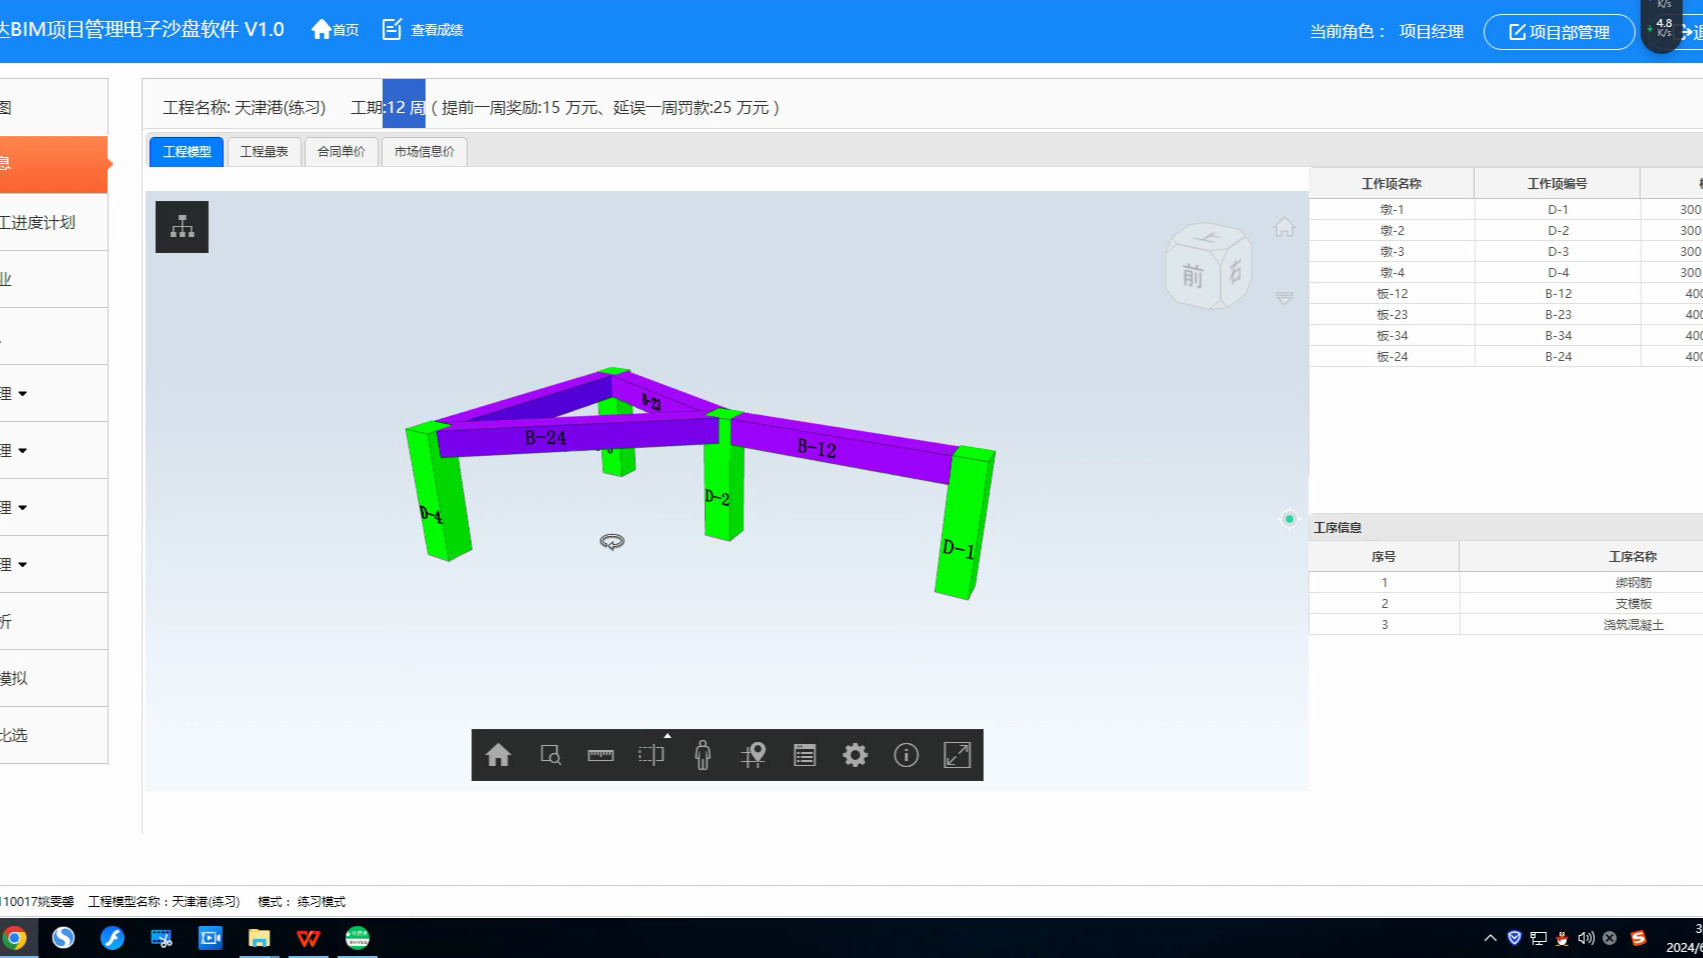Click the viewer Home toolbar icon
This screenshot has height=958, width=1703.
[x=498, y=755]
